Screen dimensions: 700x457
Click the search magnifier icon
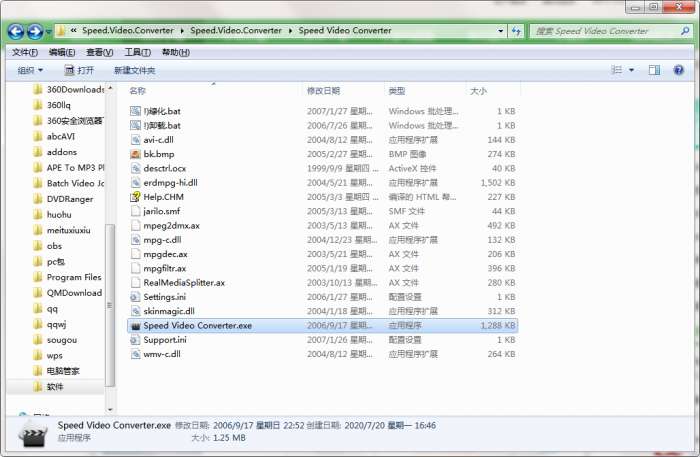(x=685, y=31)
